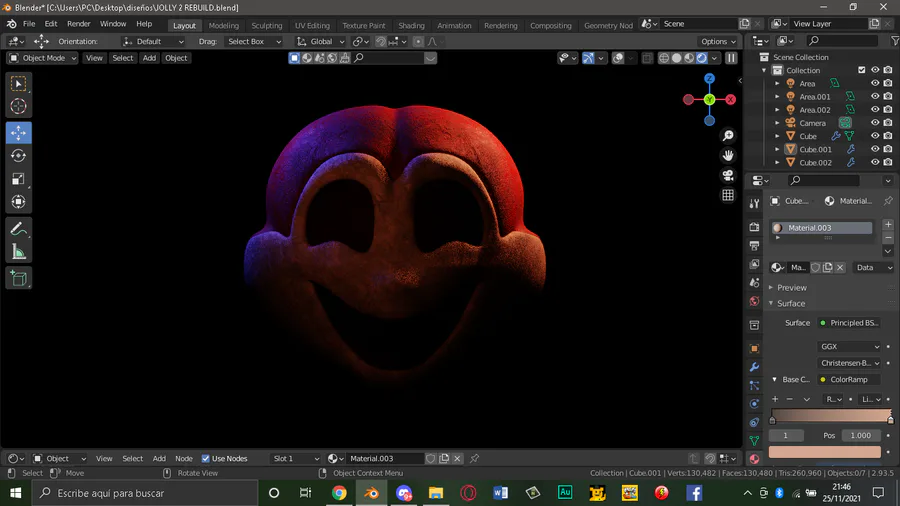Open the Object properties orange square icon
The image size is (900, 506).
point(754,348)
